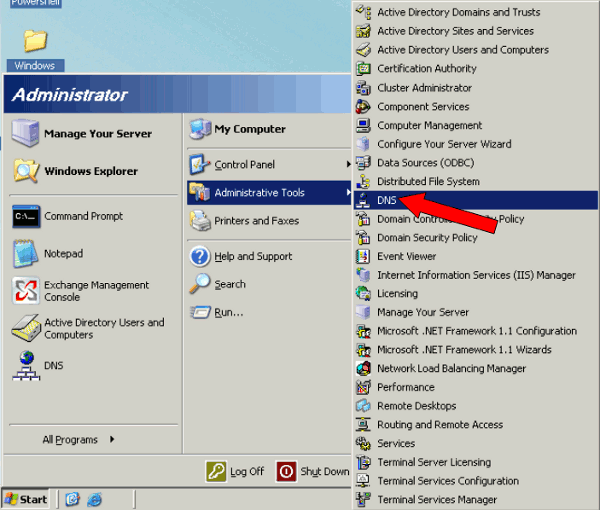Click the Services gears icon

(363, 443)
